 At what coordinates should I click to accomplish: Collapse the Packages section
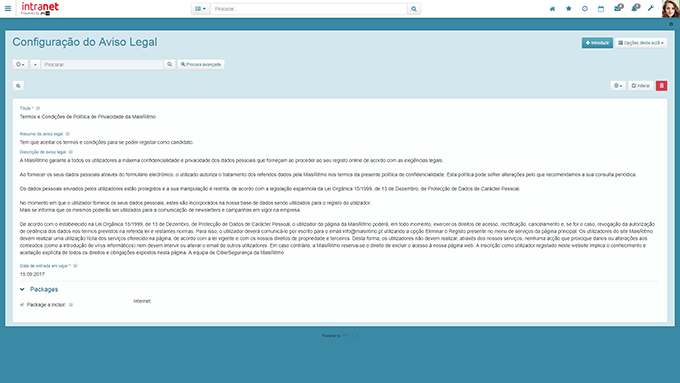[x=22, y=289]
